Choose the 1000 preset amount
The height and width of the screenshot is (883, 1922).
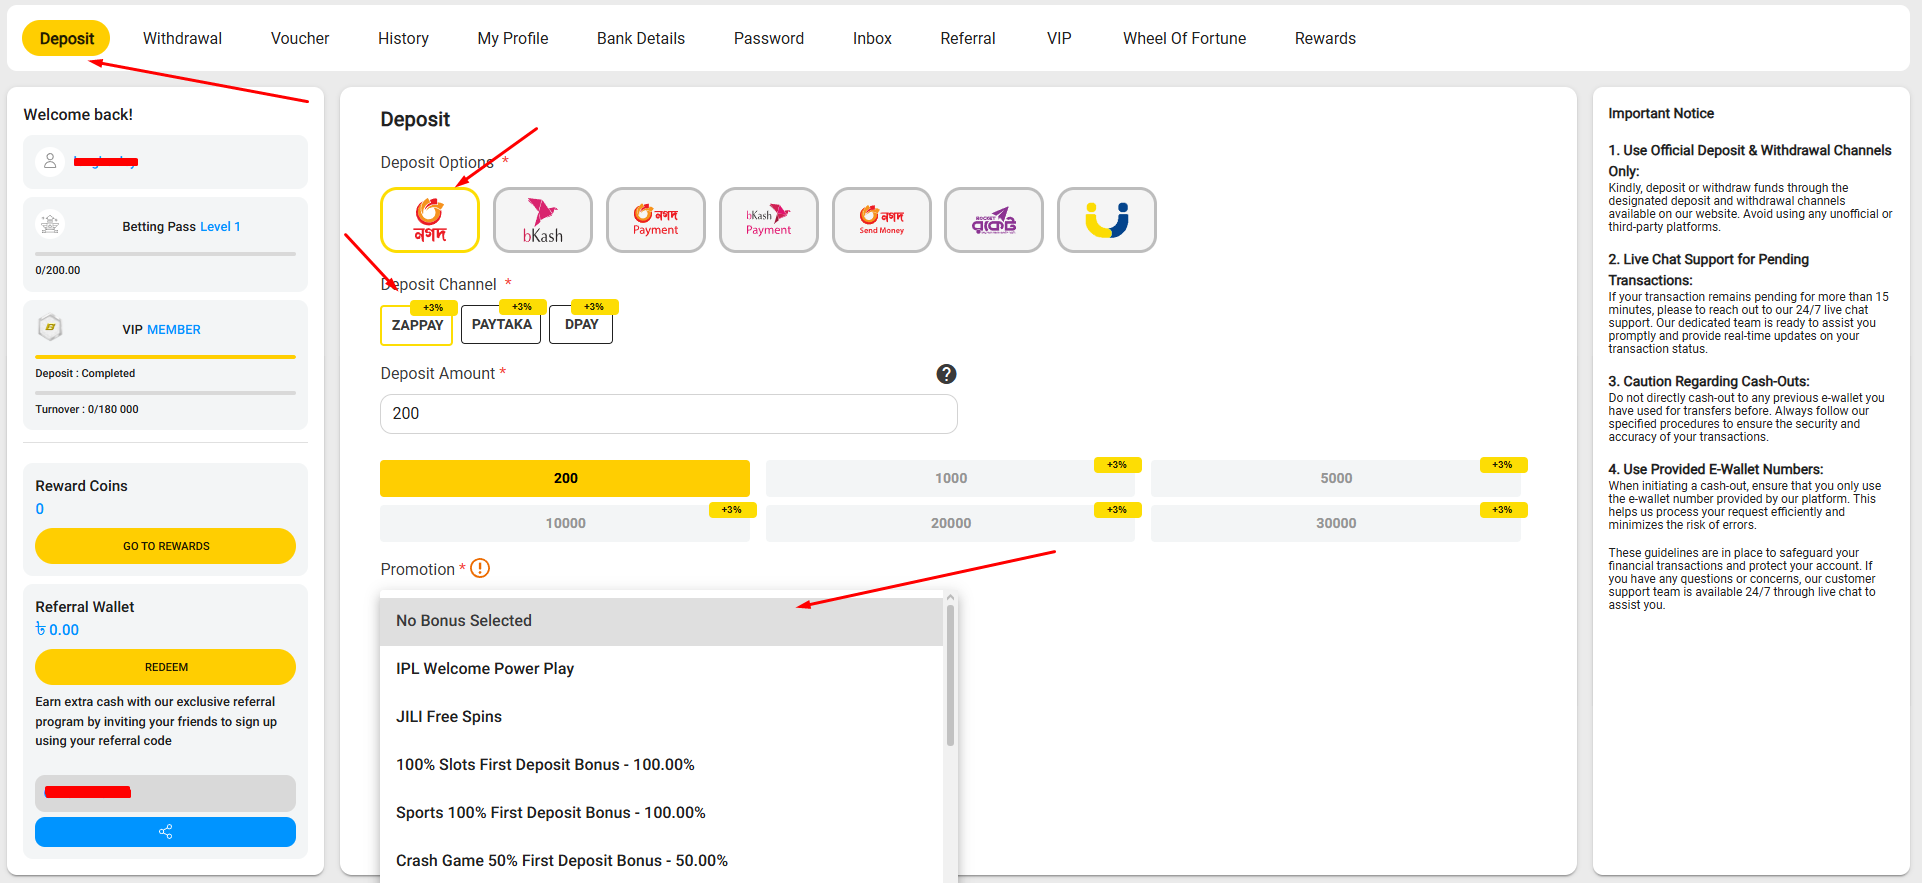click(x=950, y=478)
